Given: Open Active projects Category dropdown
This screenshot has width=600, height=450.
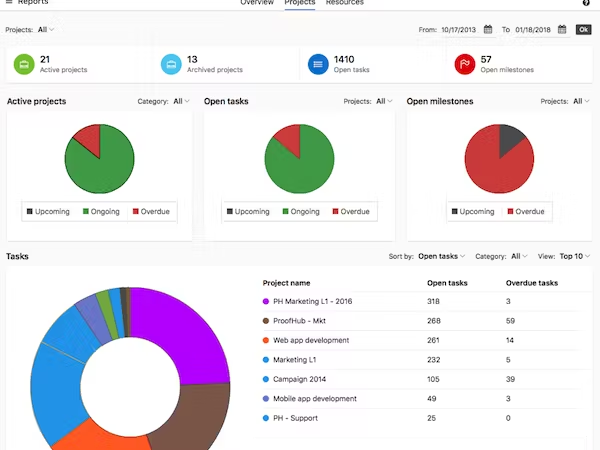Looking at the screenshot, I should [181, 101].
